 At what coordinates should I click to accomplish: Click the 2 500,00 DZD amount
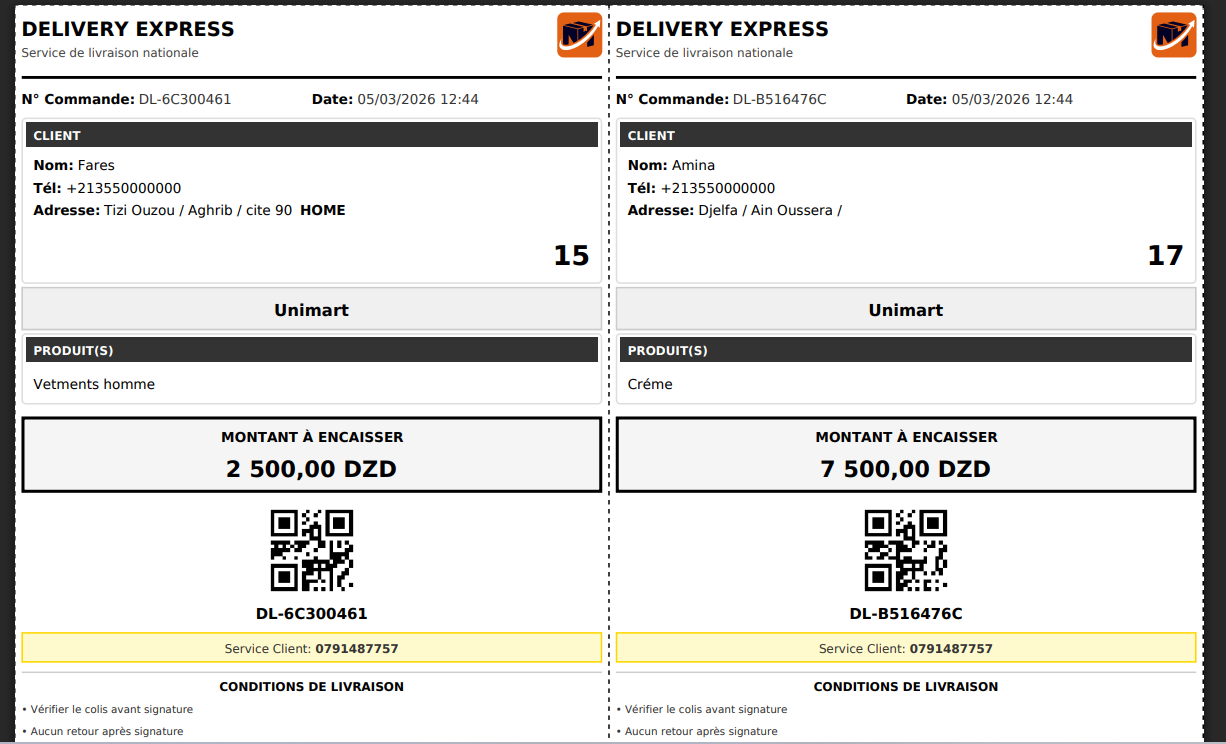312,469
